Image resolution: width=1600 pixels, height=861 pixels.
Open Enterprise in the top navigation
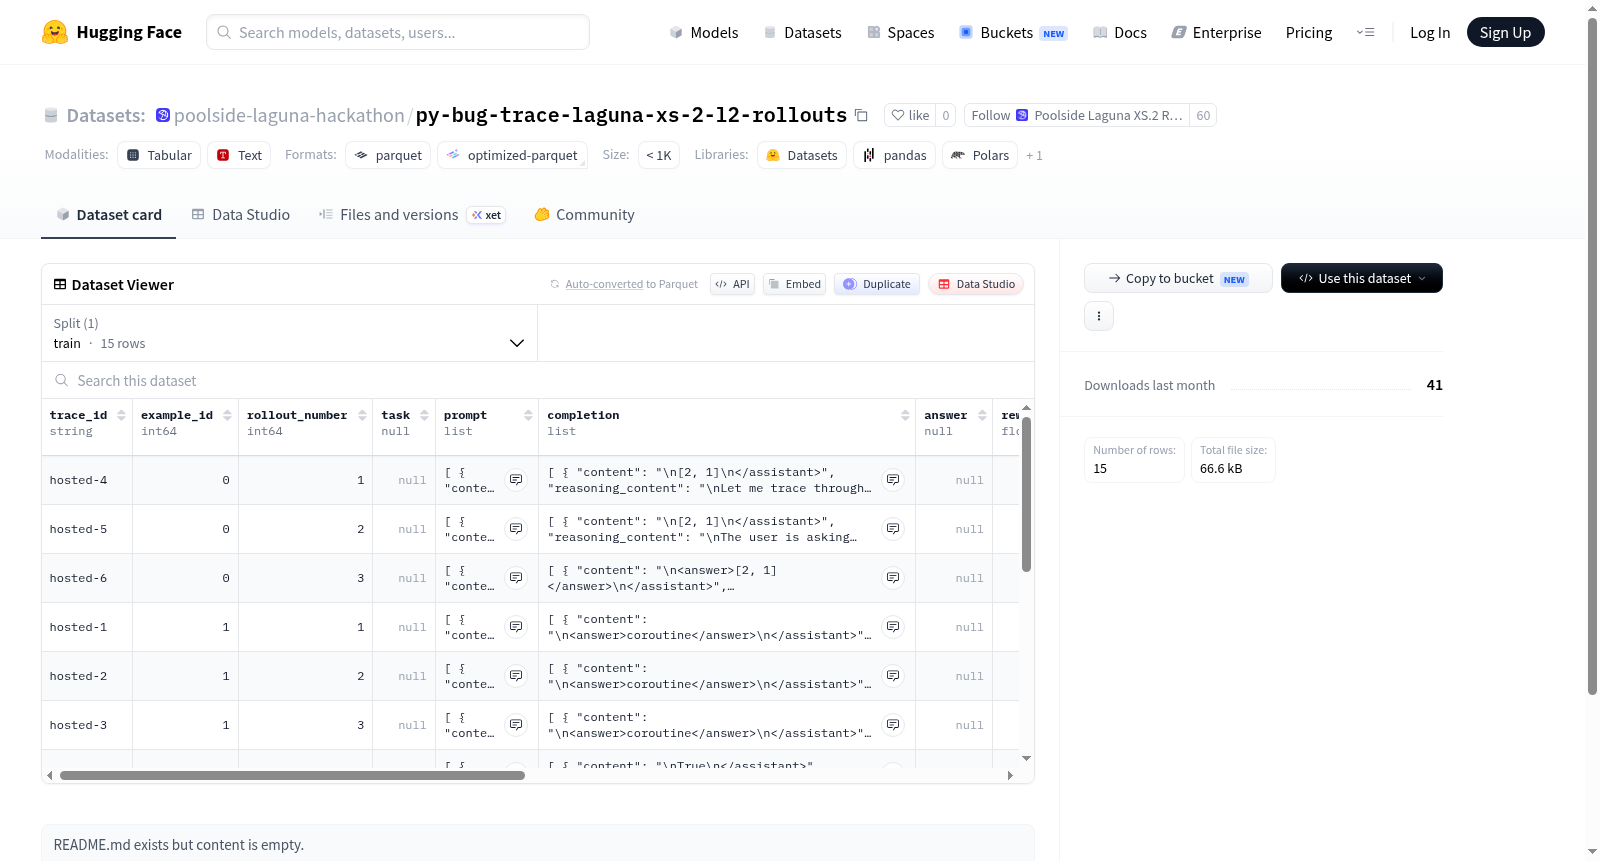(1216, 32)
